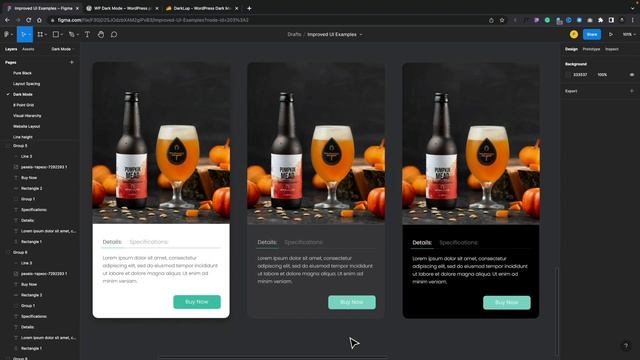Switch to the Assets tab
The height and width of the screenshot is (360, 640).
[28, 49]
